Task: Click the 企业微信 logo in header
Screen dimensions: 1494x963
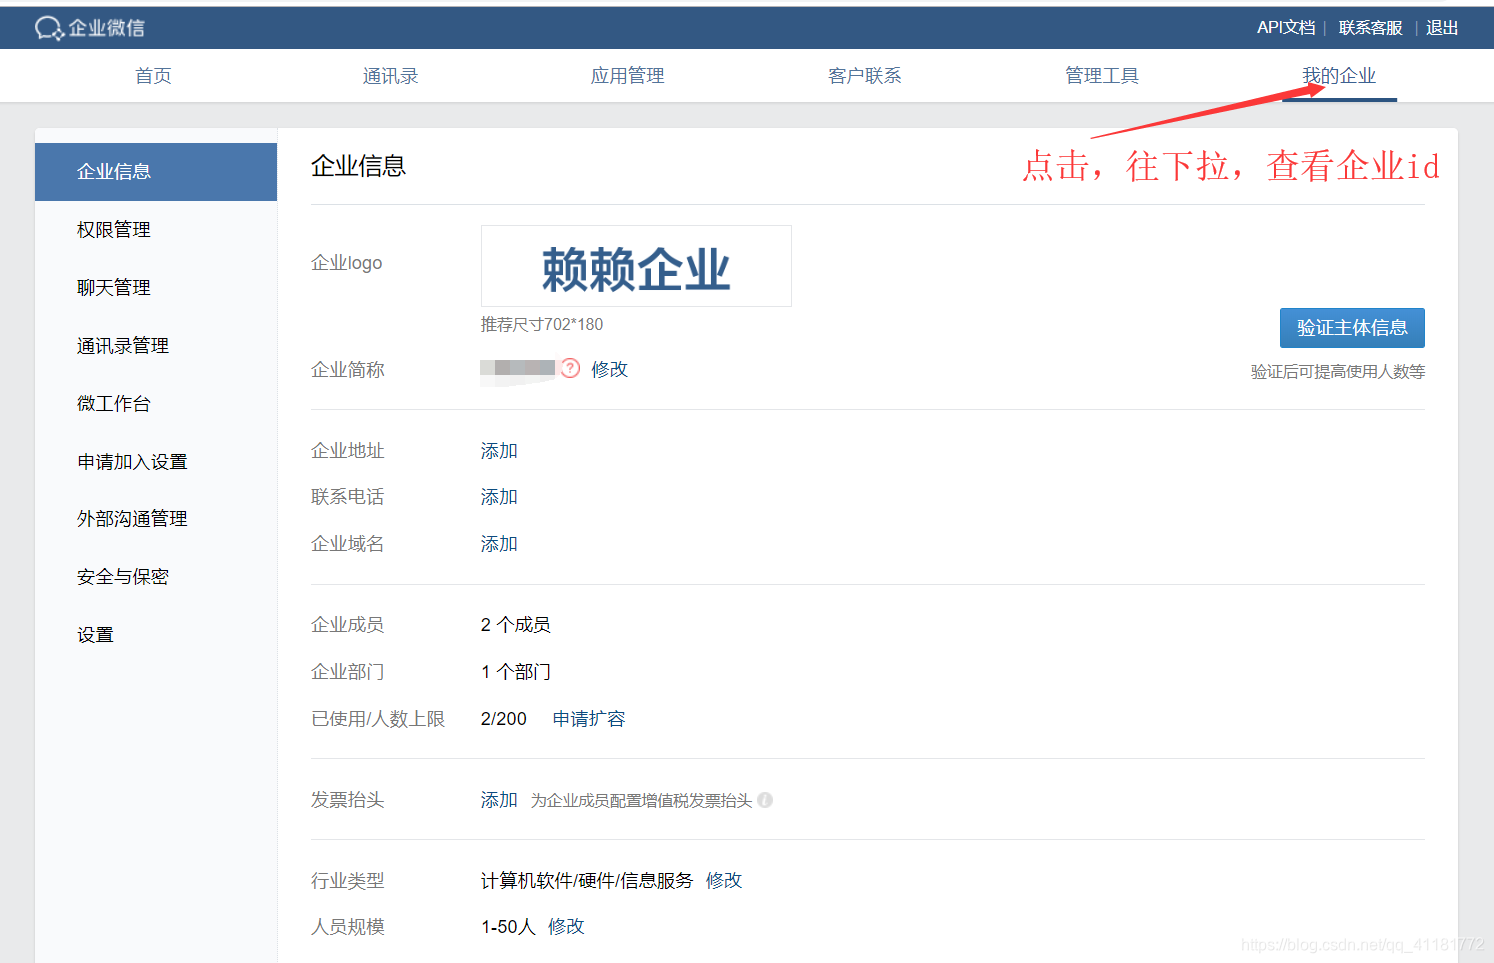Action: point(90,28)
